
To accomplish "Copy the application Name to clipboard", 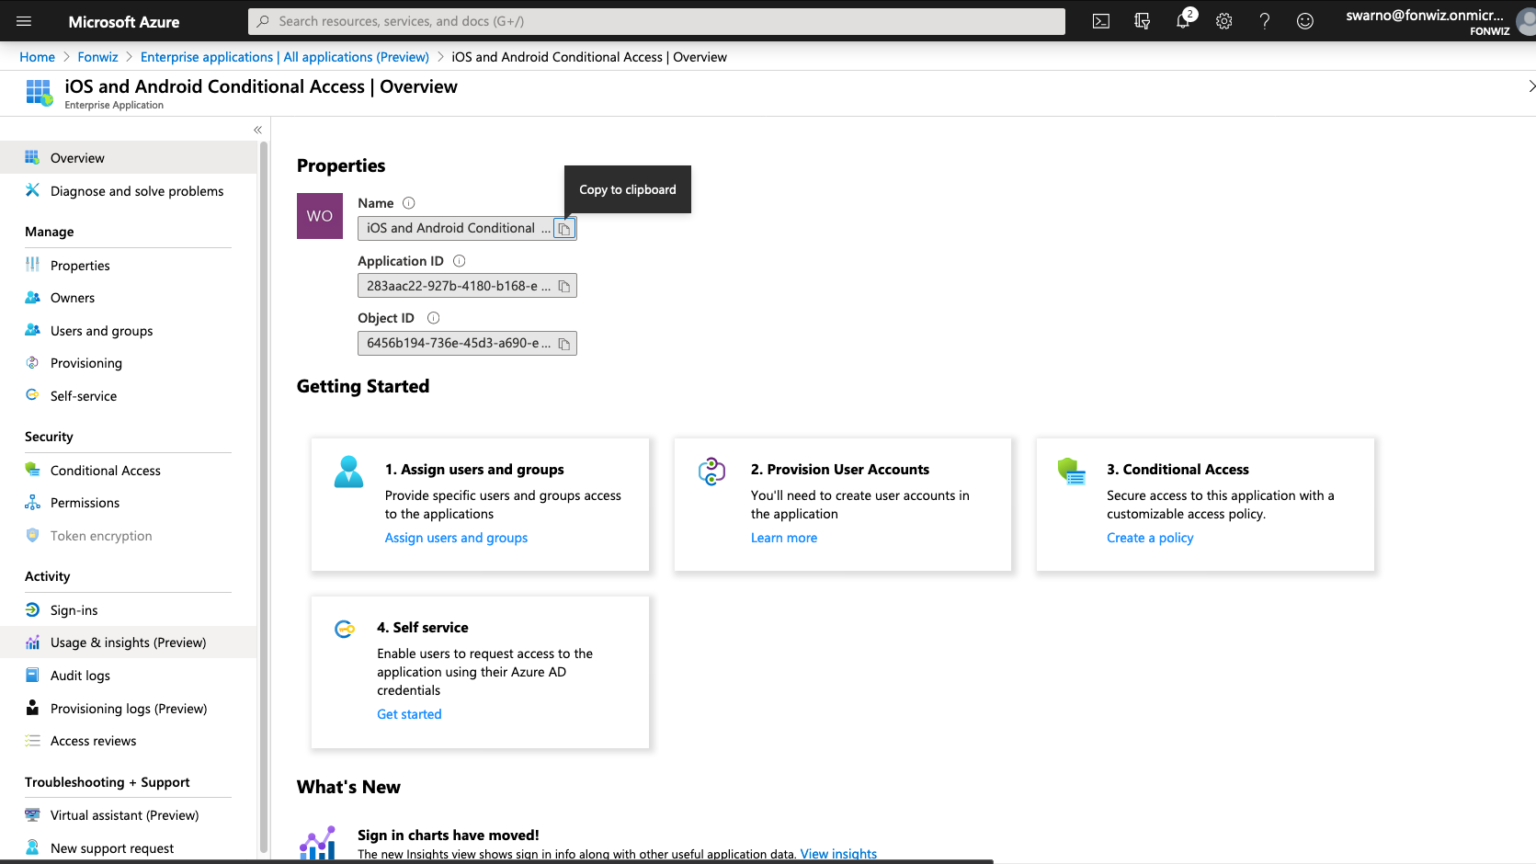I will pyautogui.click(x=564, y=228).
